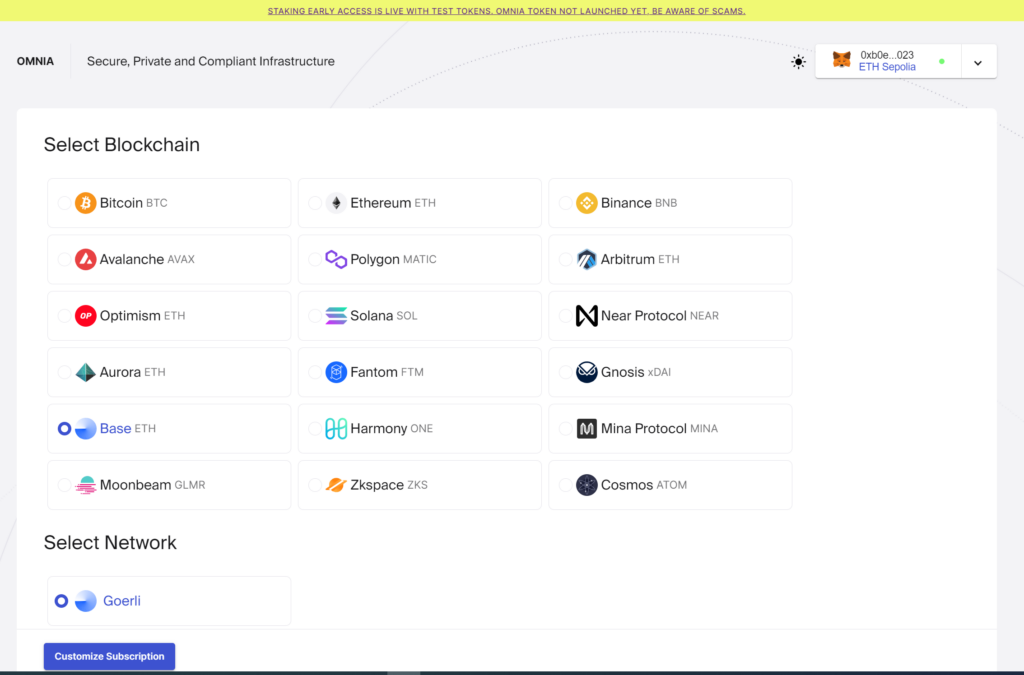The height and width of the screenshot is (675, 1024).
Task: Click the Zkspace orange logo icon
Action: tap(336, 485)
